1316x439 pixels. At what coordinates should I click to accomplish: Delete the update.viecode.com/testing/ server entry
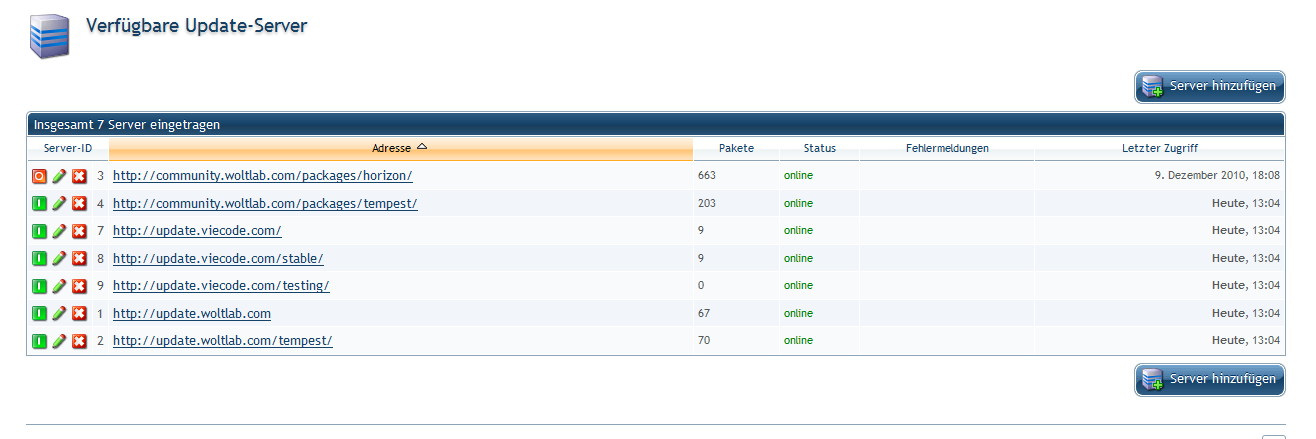tap(79, 286)
